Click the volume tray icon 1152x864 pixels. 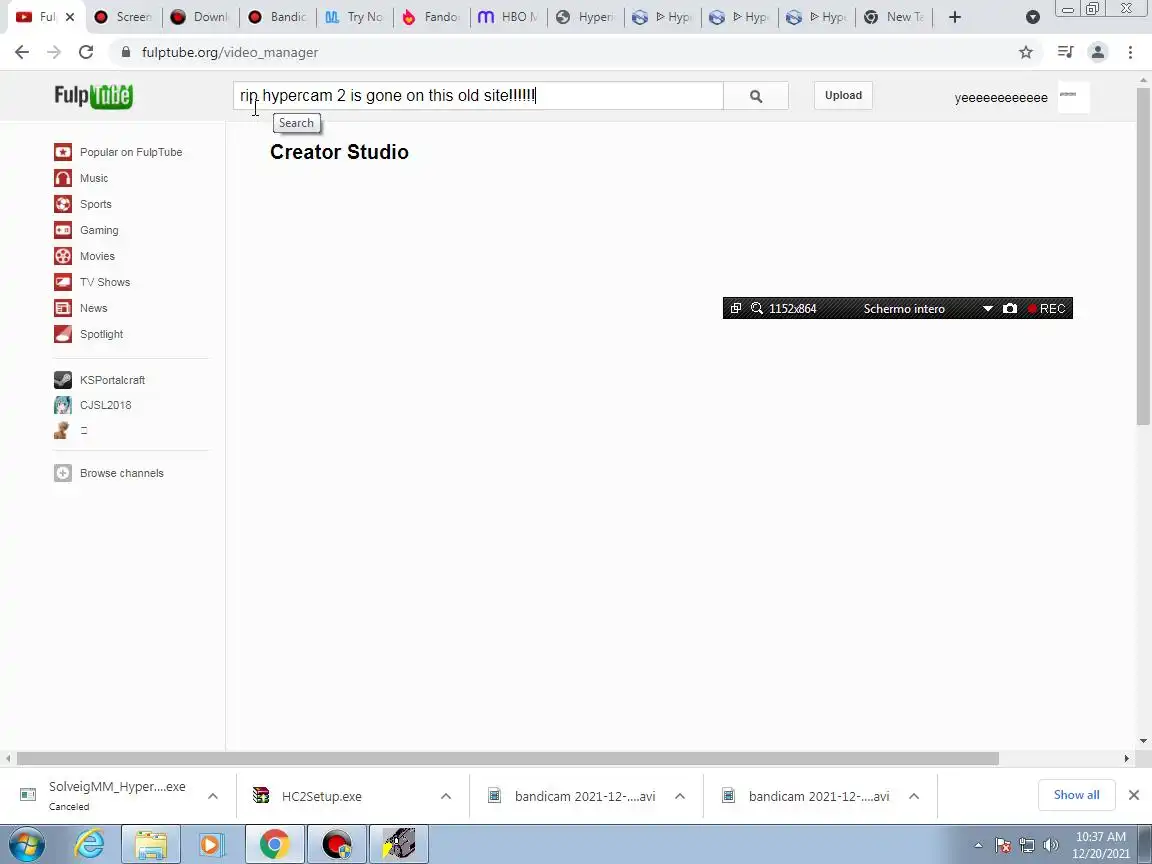click(1051, 846)
